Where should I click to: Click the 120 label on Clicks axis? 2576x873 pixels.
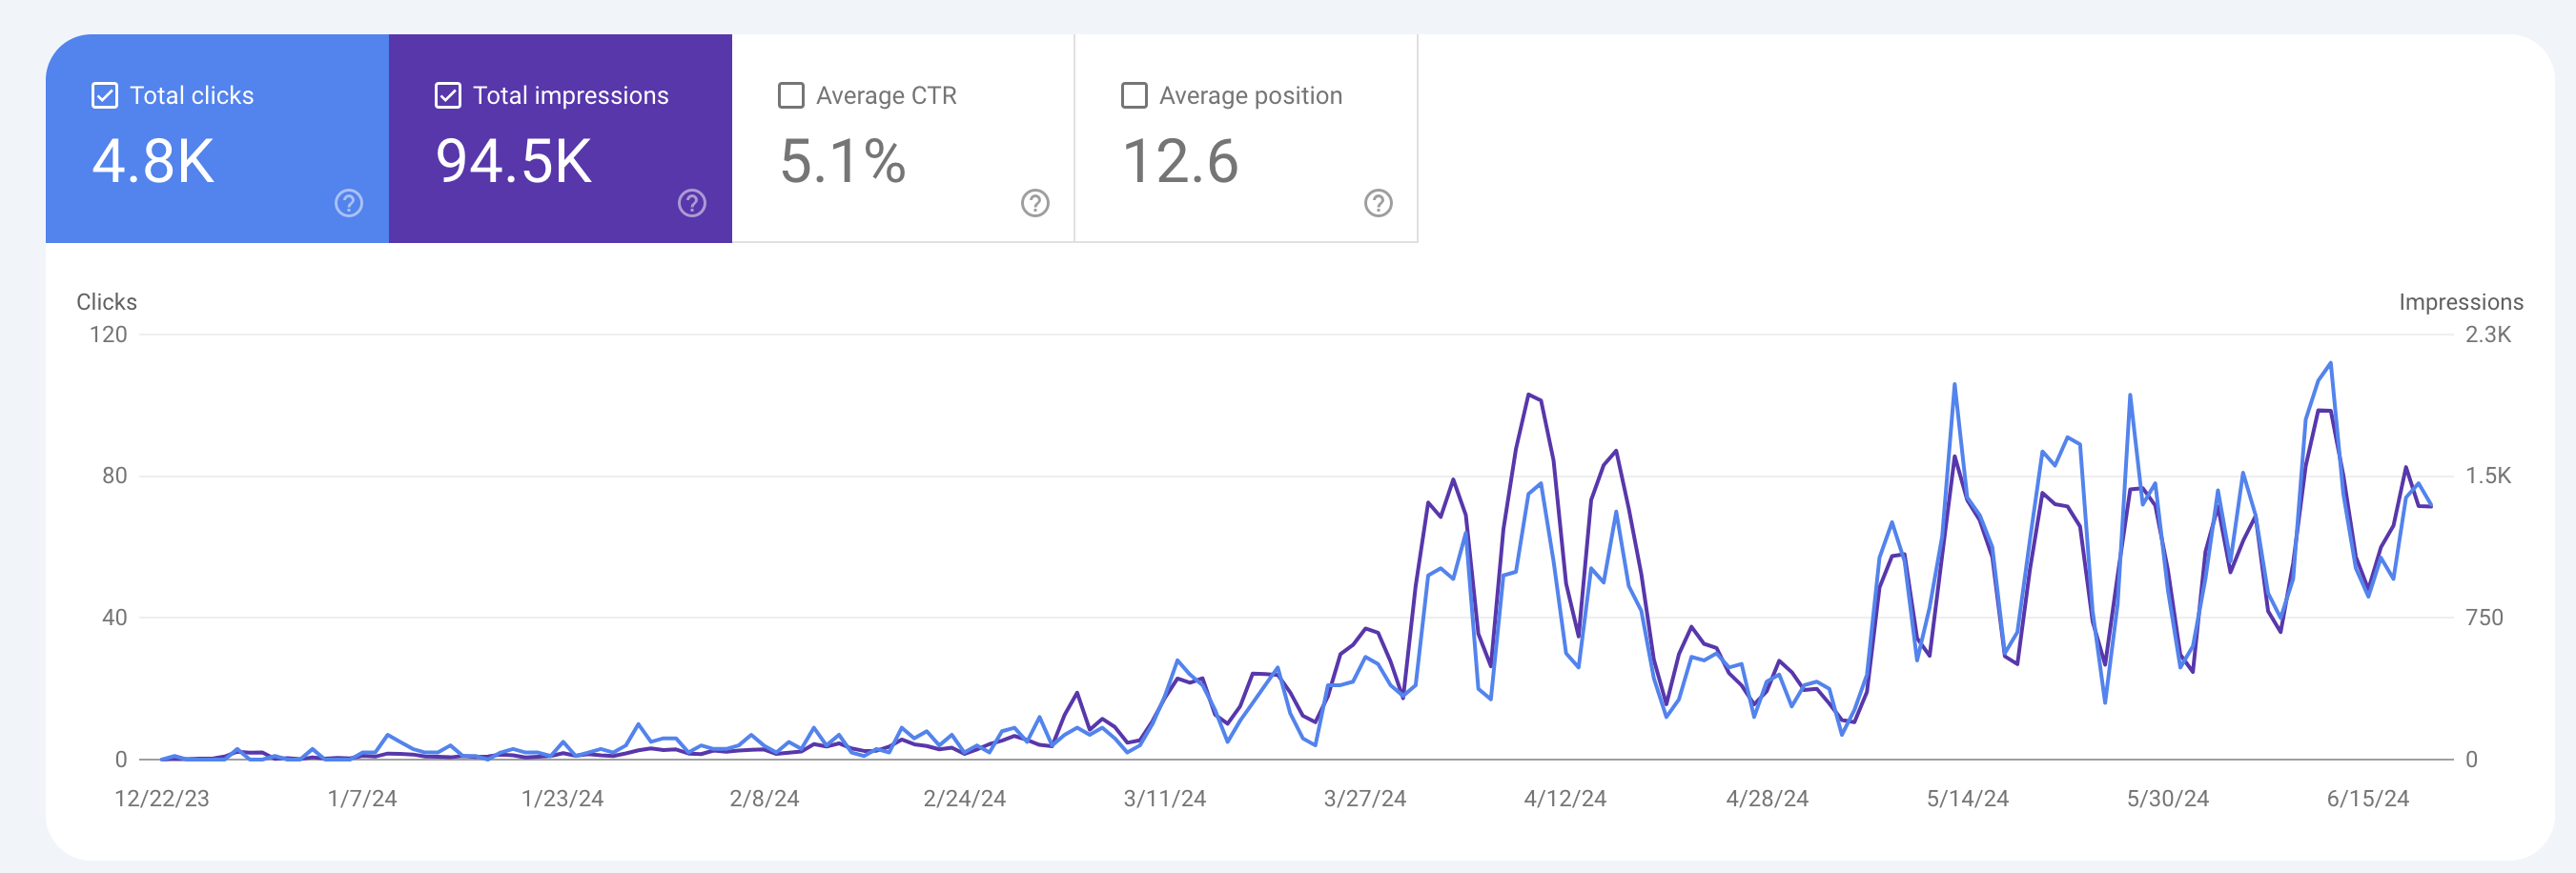[108, 335]
